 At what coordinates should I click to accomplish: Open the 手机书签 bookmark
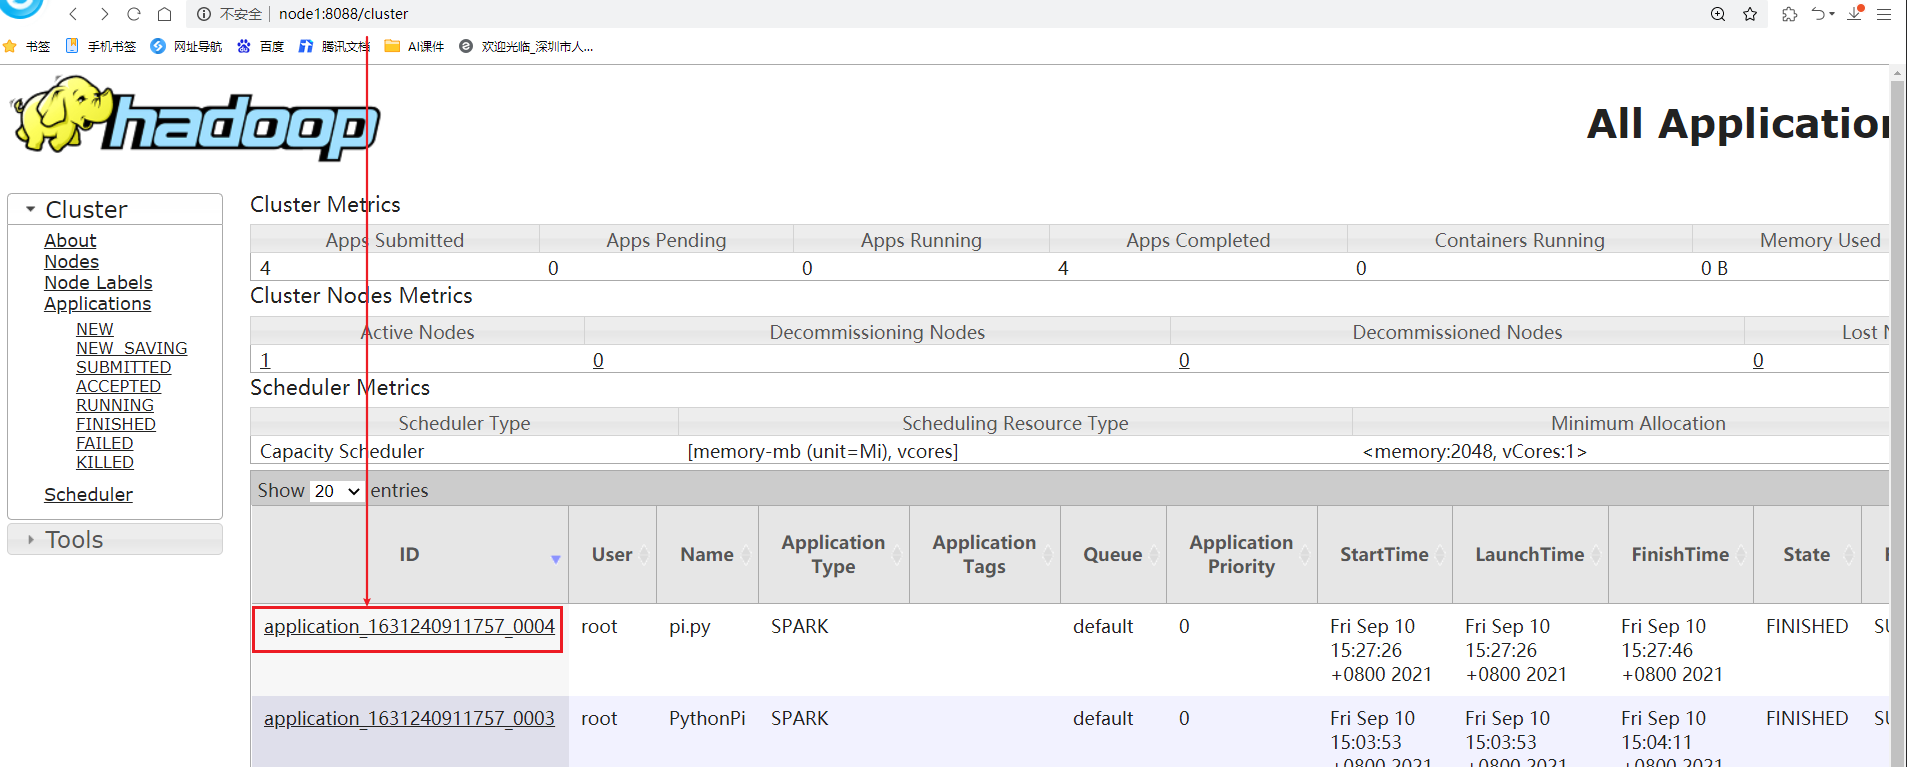click(x=100, y=46)
